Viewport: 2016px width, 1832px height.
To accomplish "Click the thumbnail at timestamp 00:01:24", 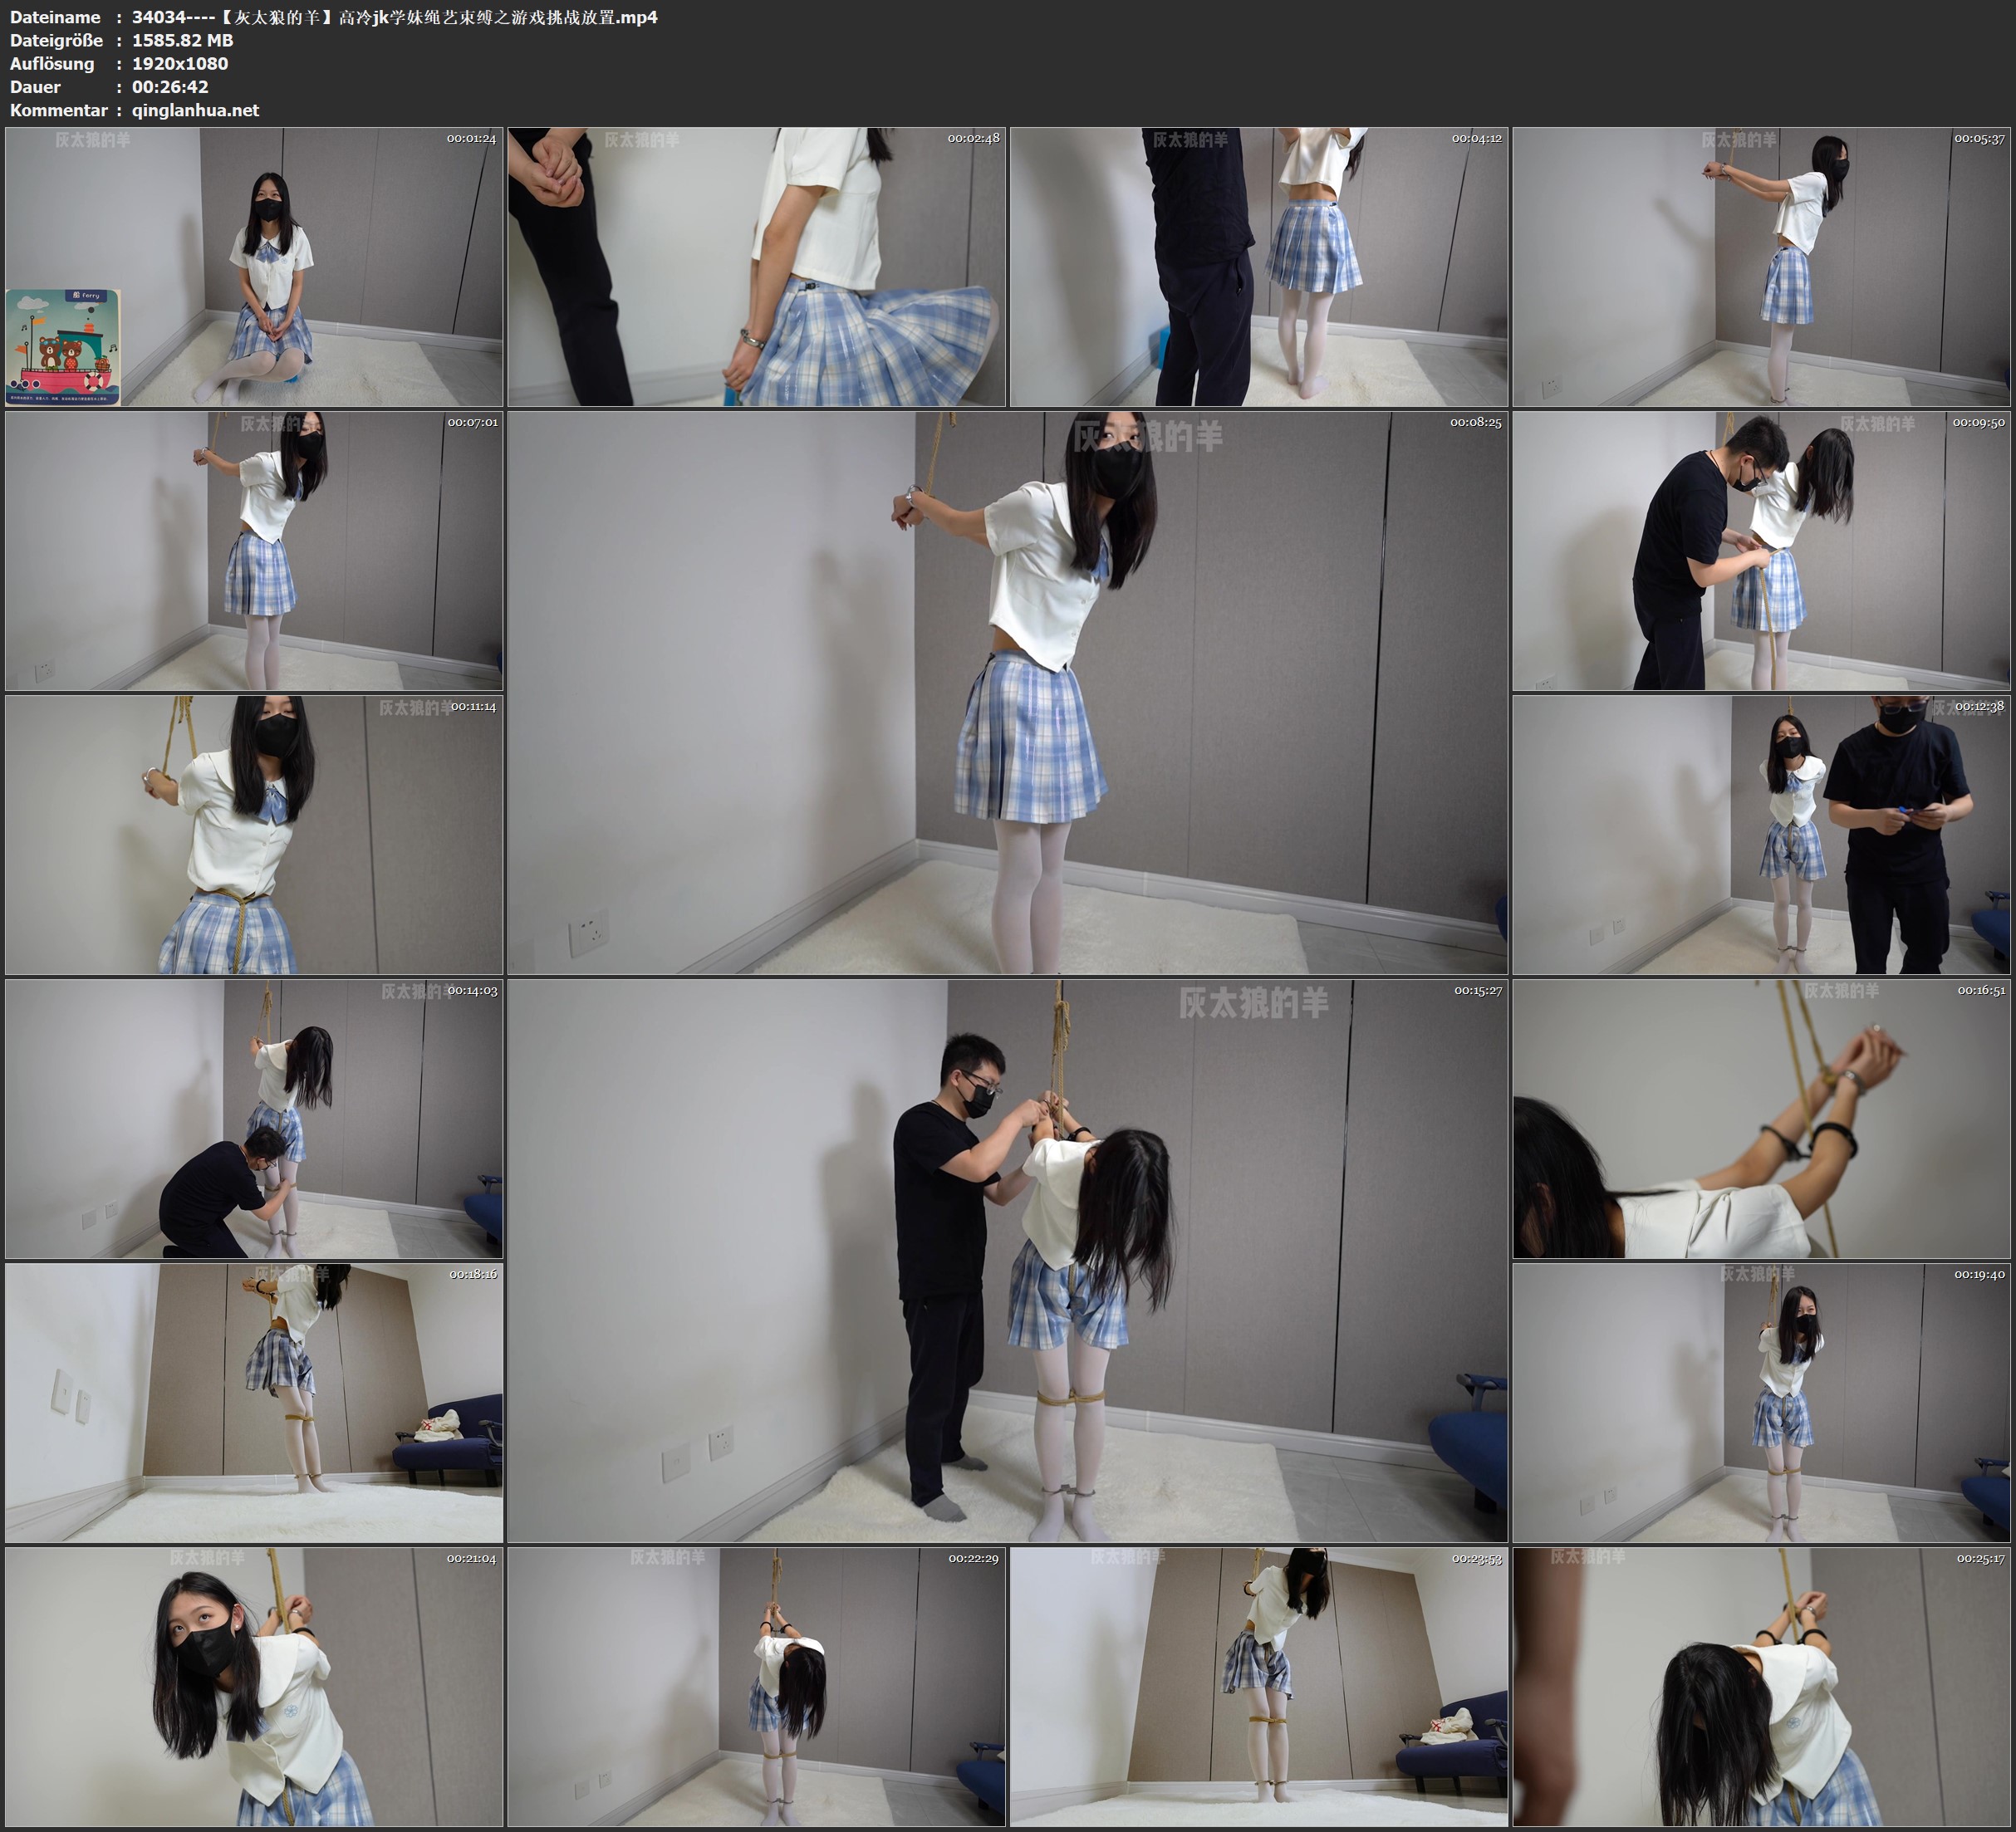I will [x=254, y=267].
